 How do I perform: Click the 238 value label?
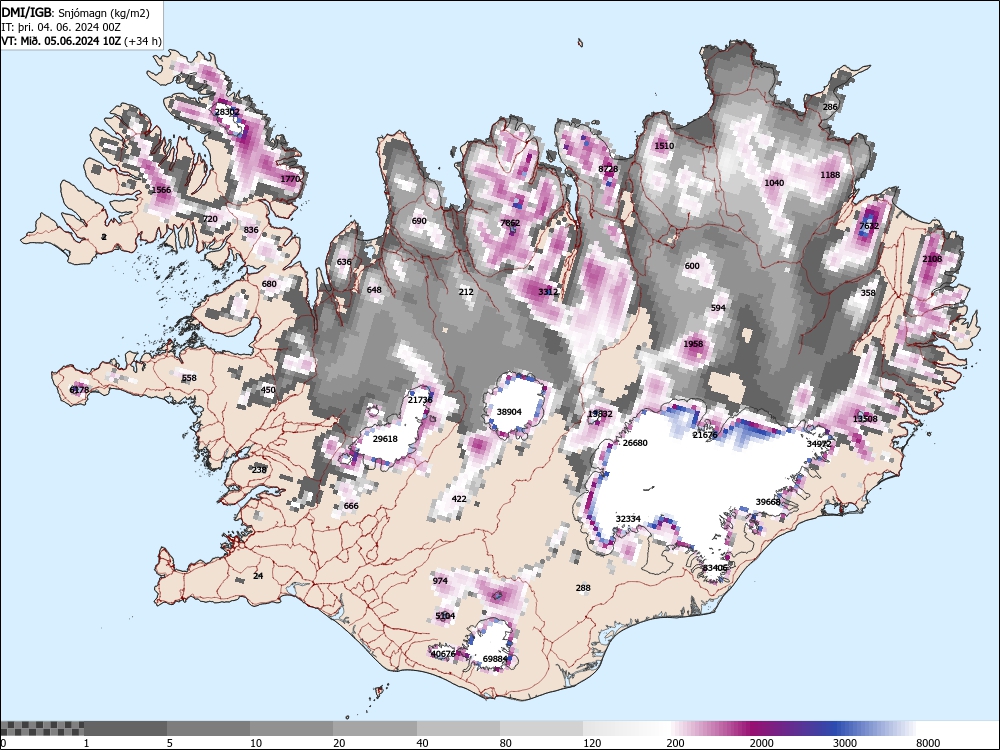click(259, 469)
